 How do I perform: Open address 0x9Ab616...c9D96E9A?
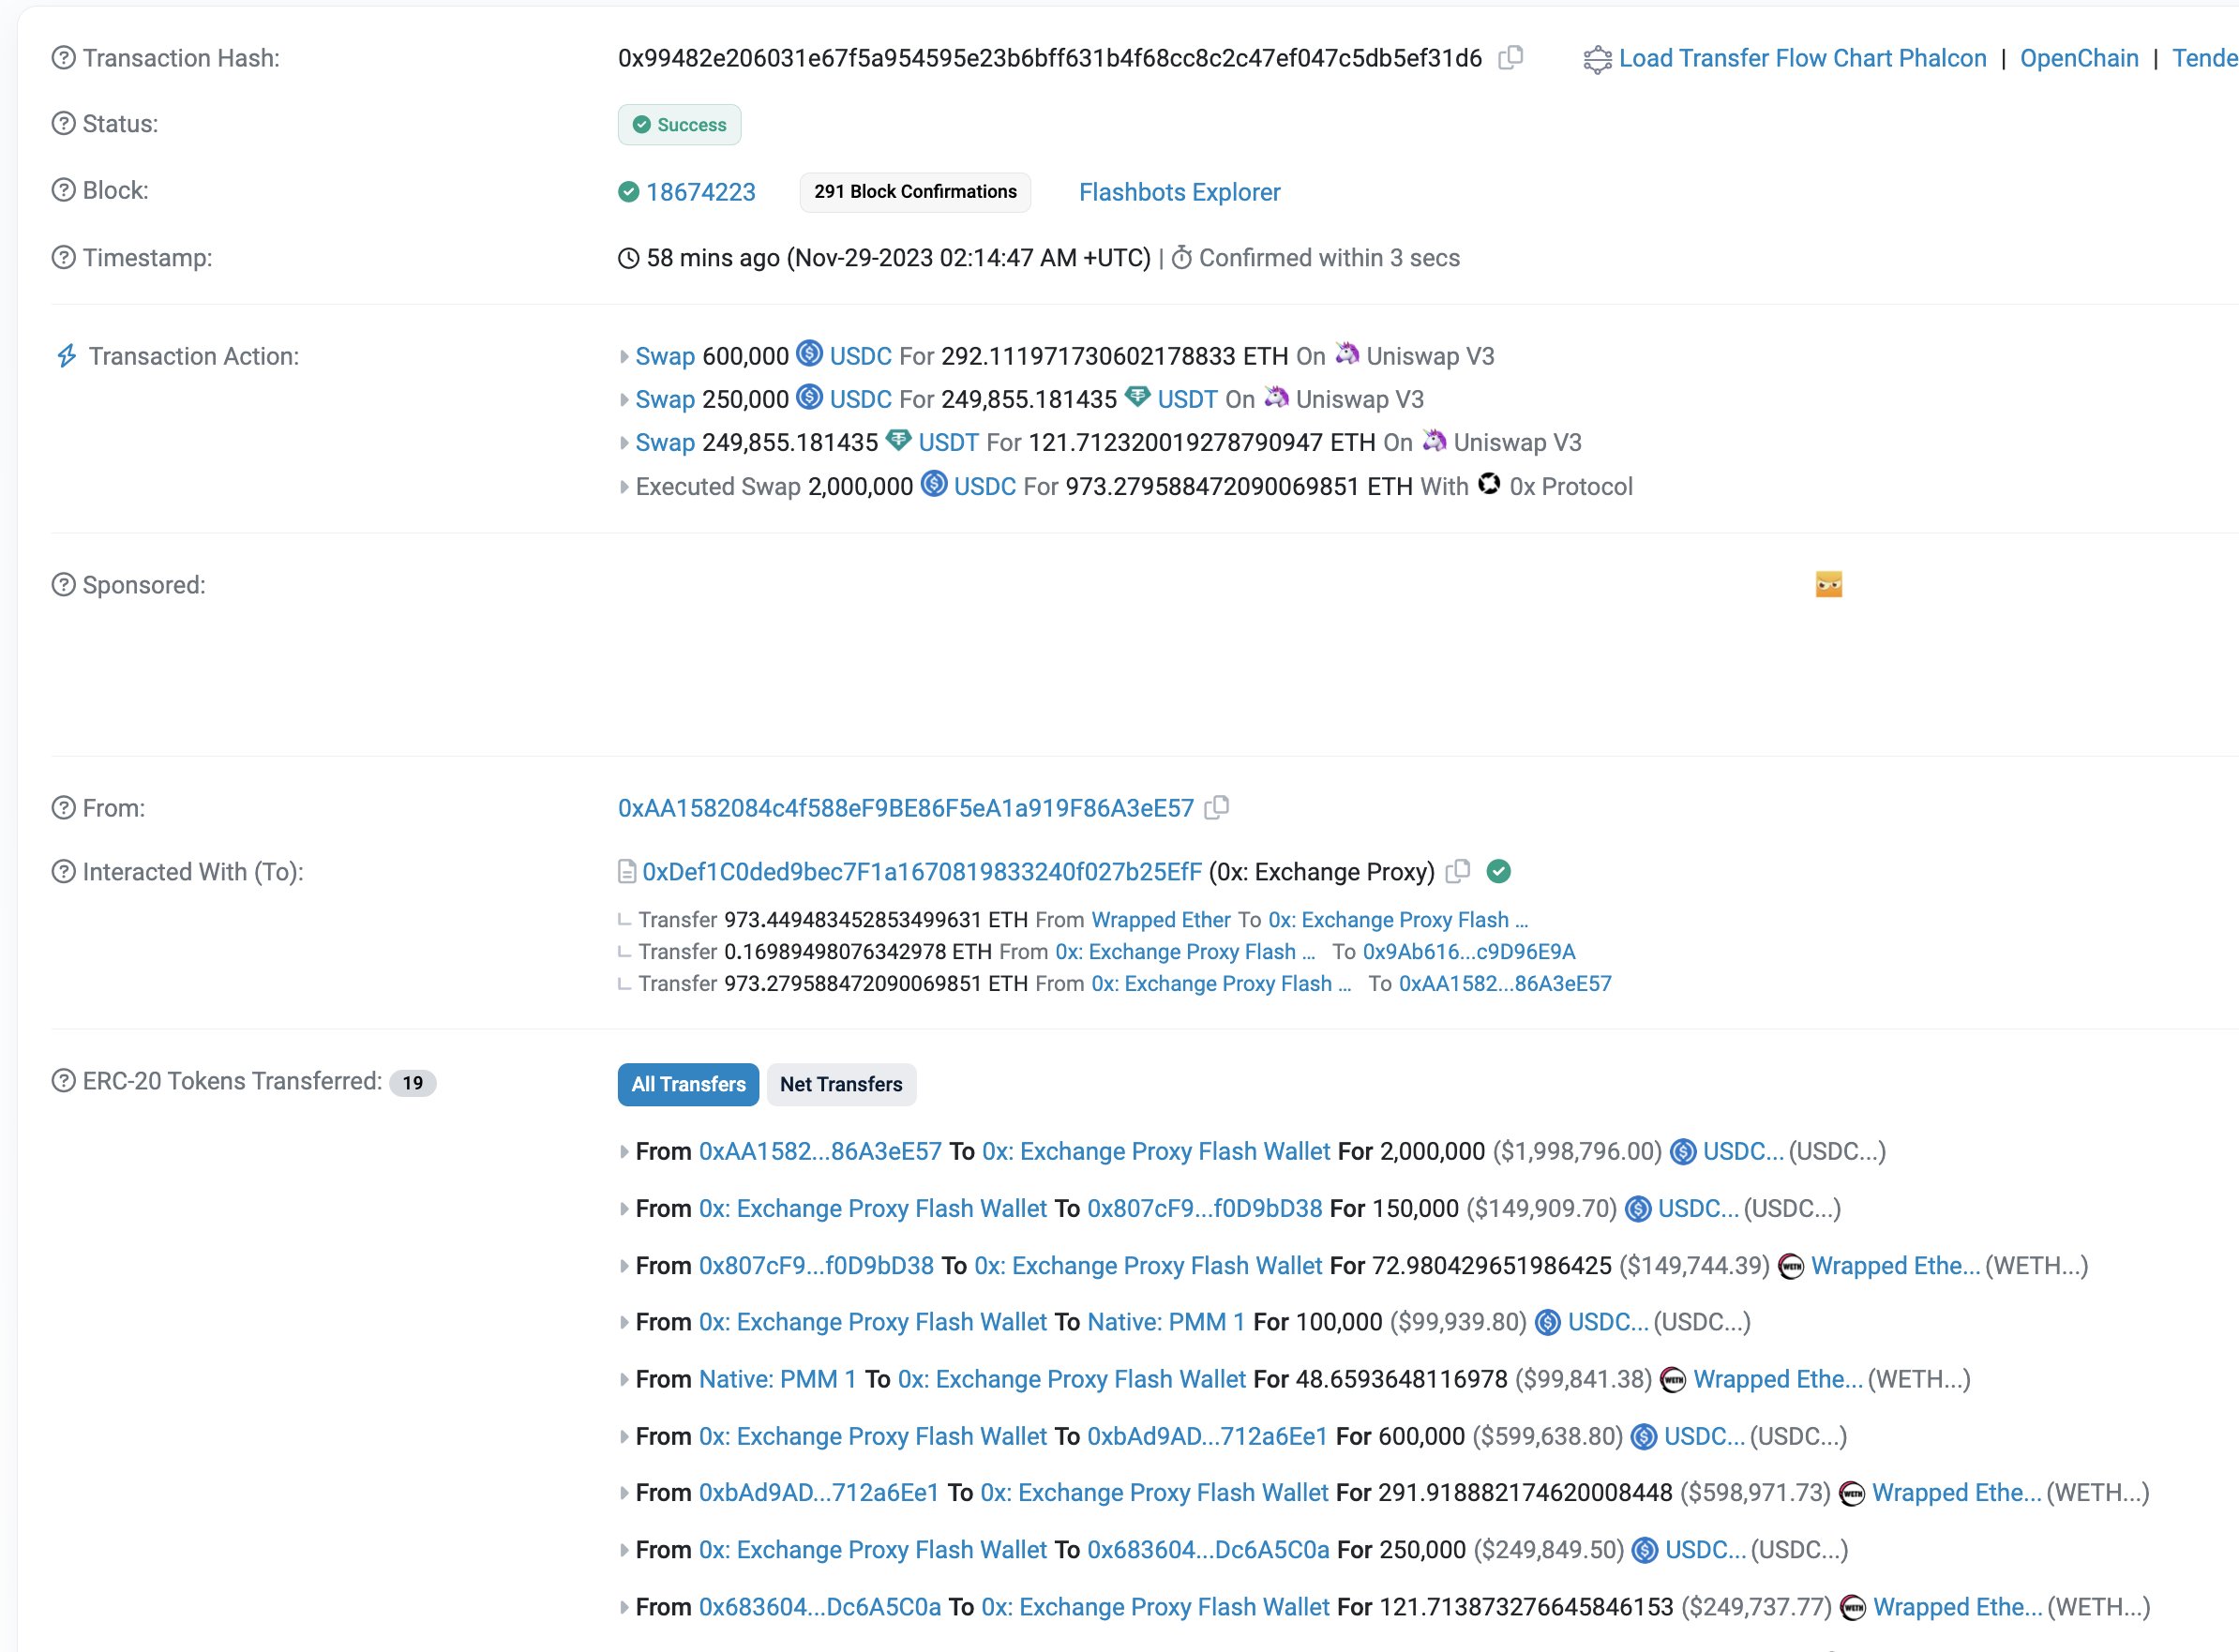click(x=1469, y=952)
